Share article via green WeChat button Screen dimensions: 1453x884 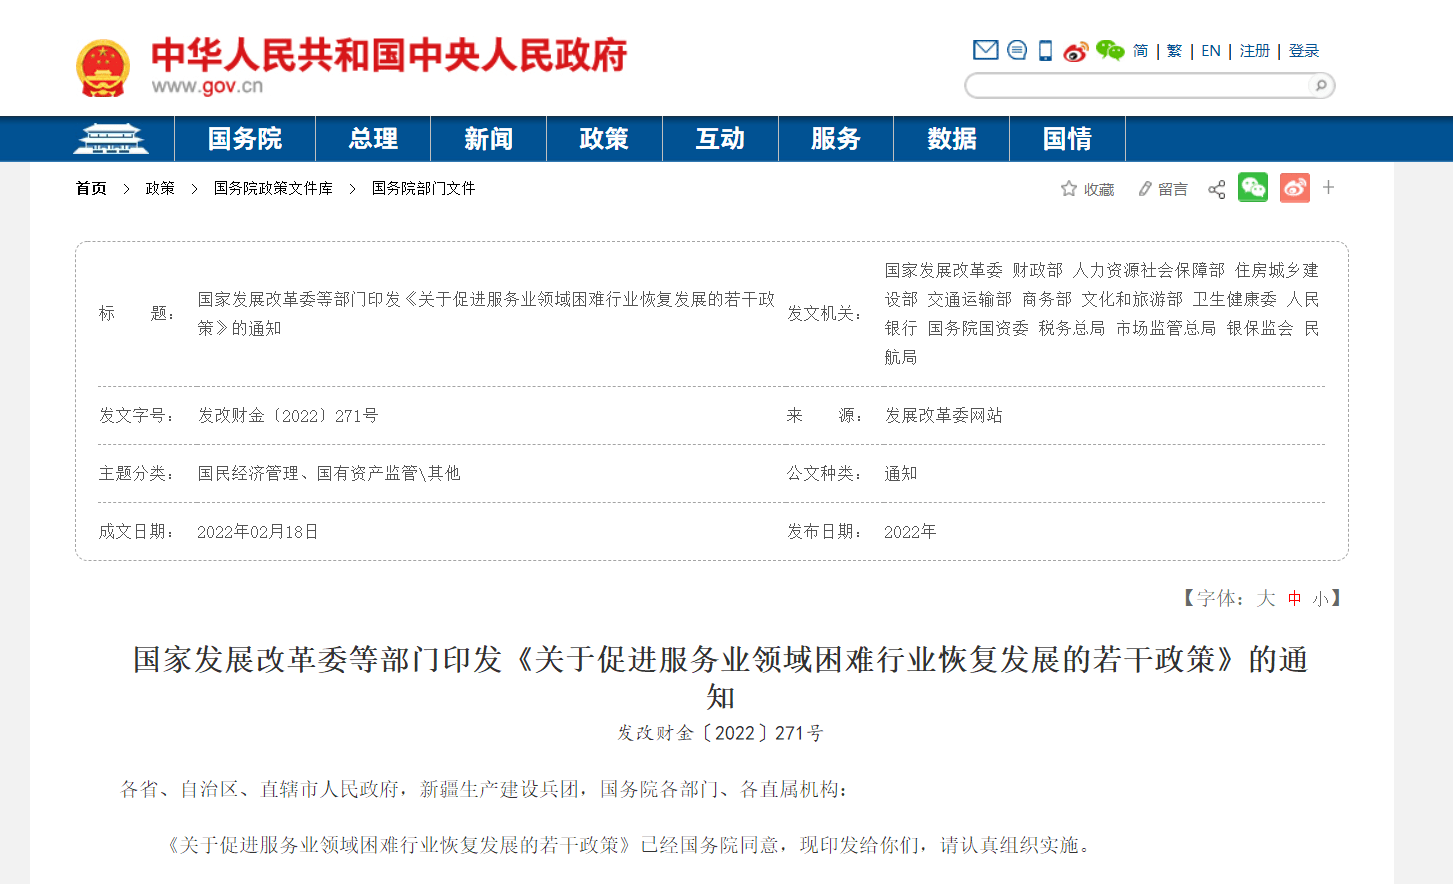1252,187
